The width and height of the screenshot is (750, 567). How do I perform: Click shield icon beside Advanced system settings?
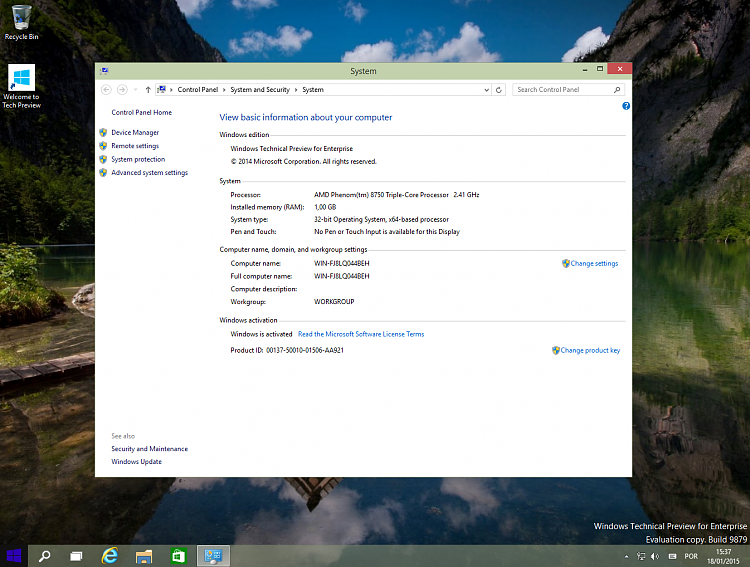[x=103, y=173]
